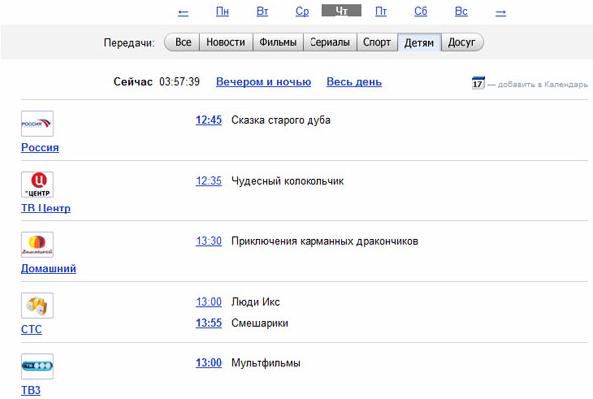Select Monday (Пн) day link

click(x=222, y=12)
